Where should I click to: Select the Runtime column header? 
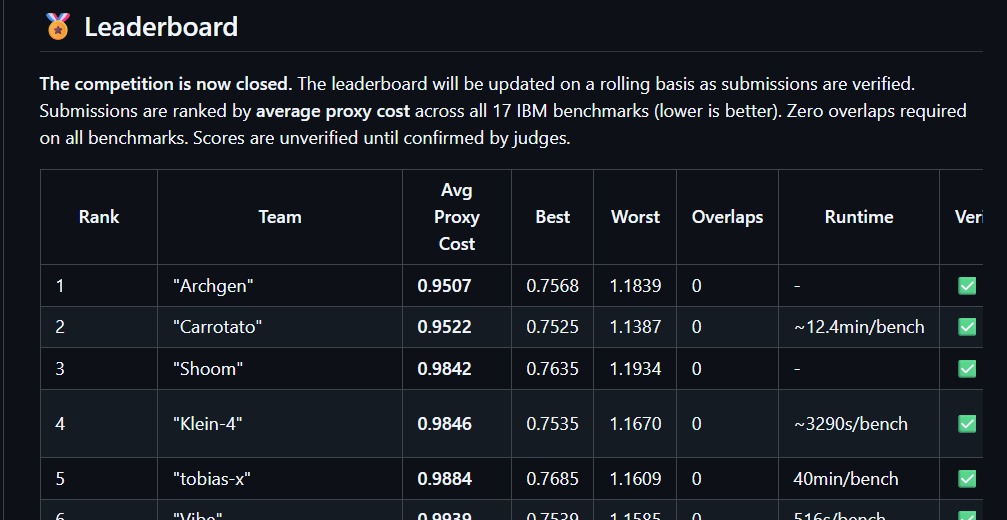(859, 217)
